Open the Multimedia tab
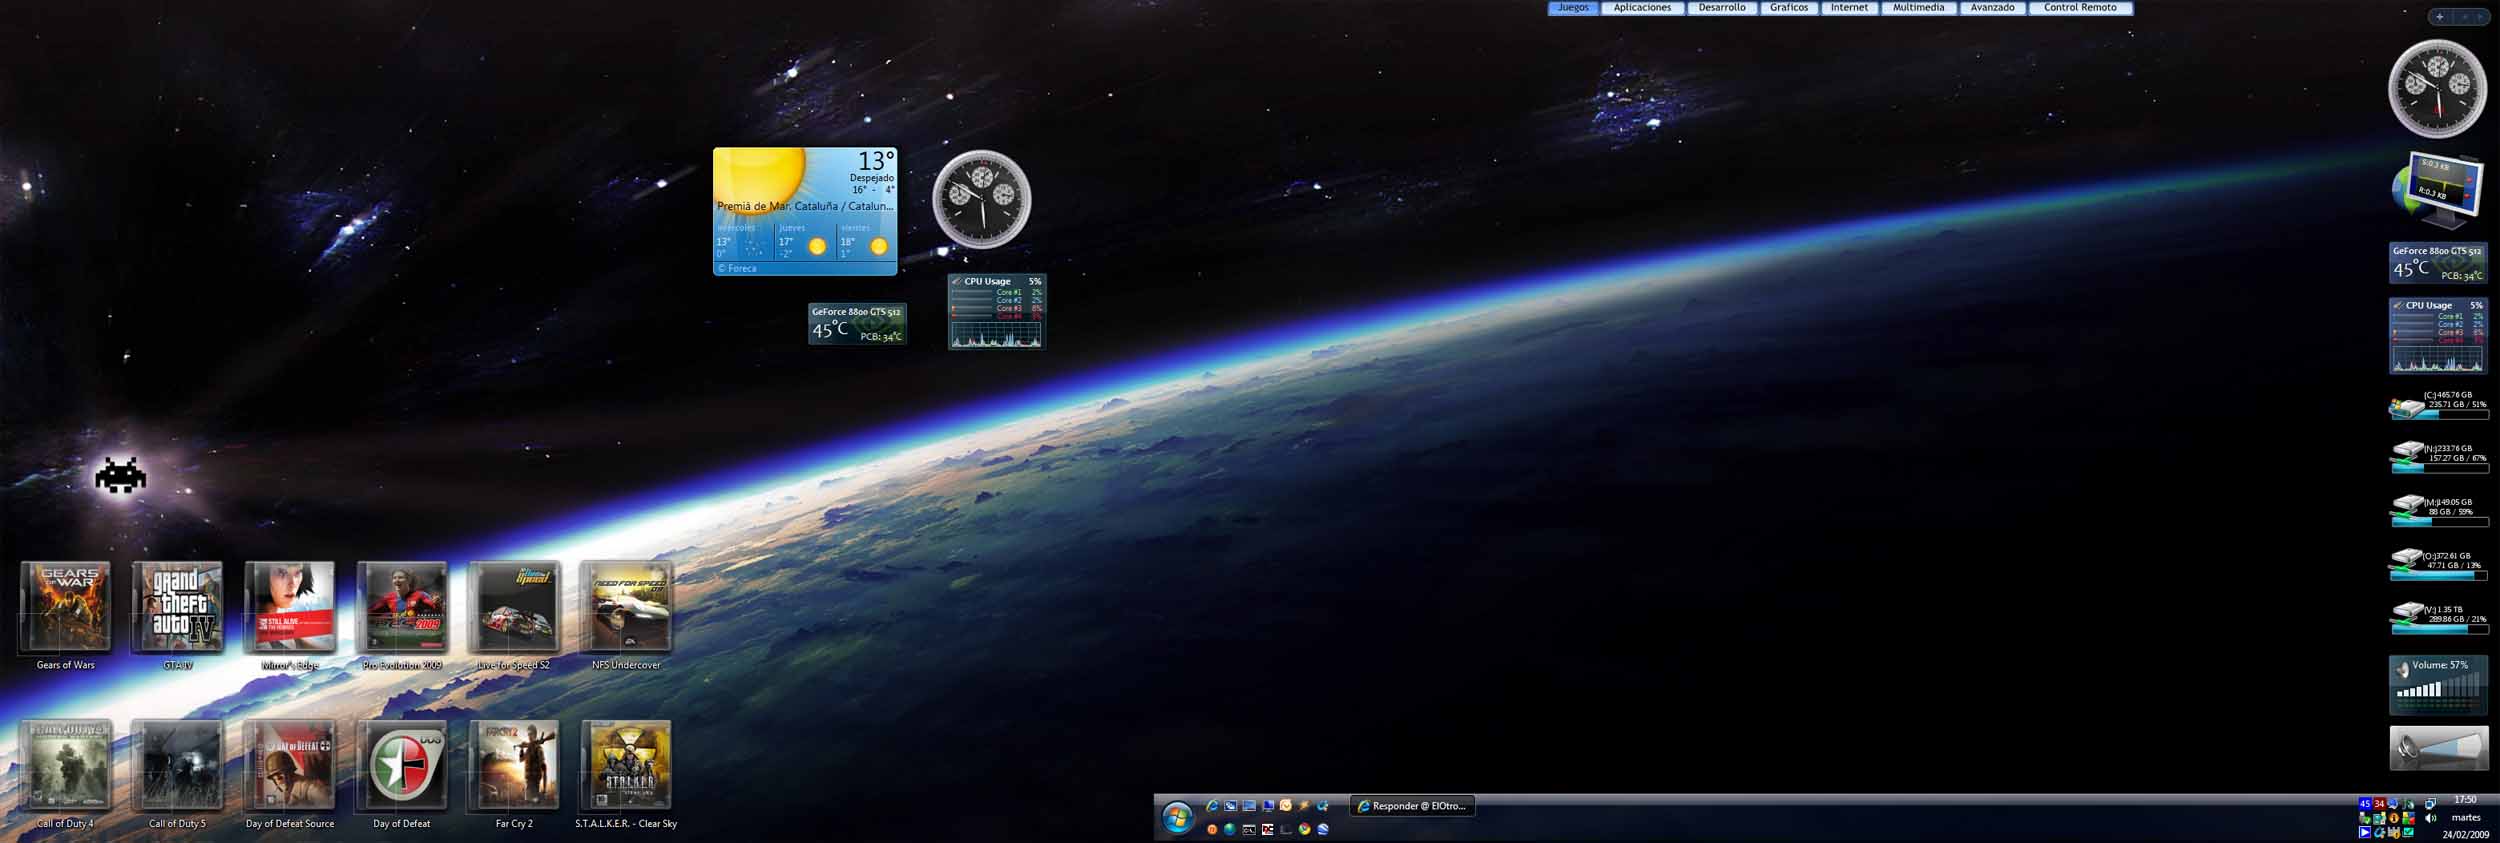This screenshot has height=843, width=2500. 1919,8
